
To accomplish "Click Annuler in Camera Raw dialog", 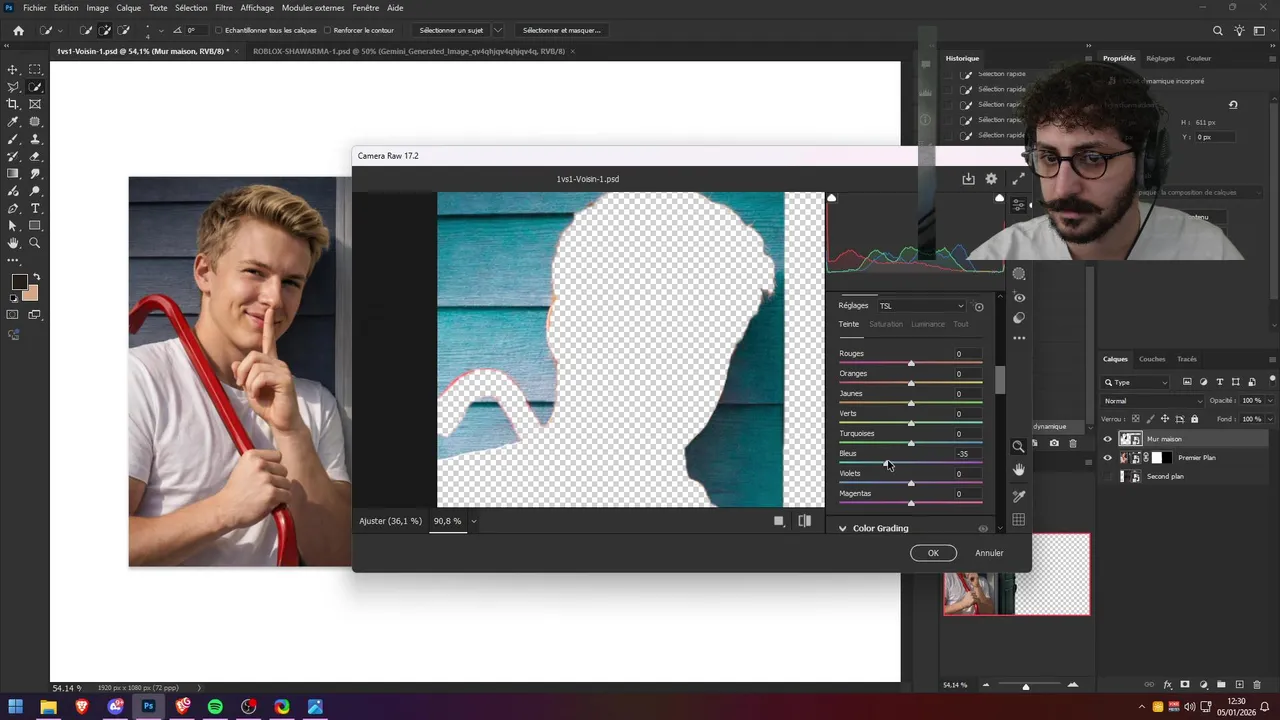I will pos(989,553).
